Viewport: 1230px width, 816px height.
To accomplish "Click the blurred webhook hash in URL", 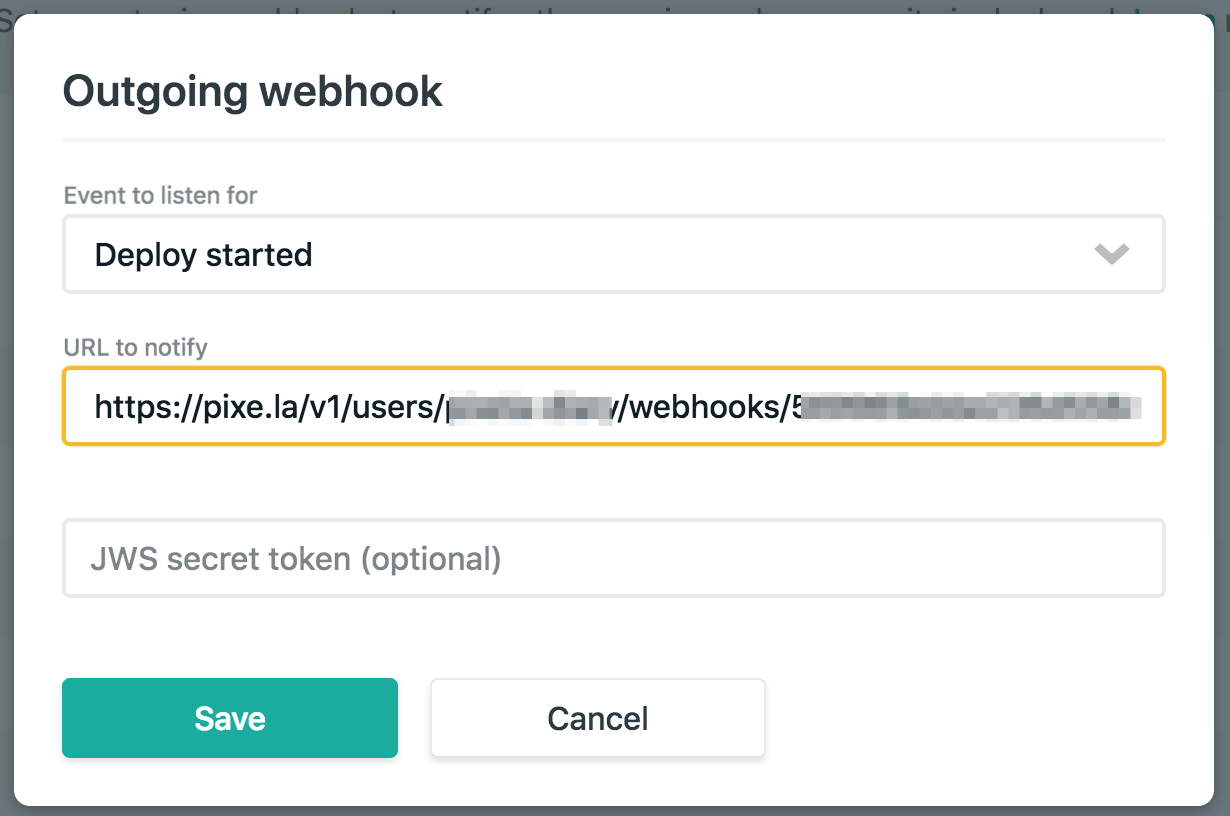I will tap(970, 406).
